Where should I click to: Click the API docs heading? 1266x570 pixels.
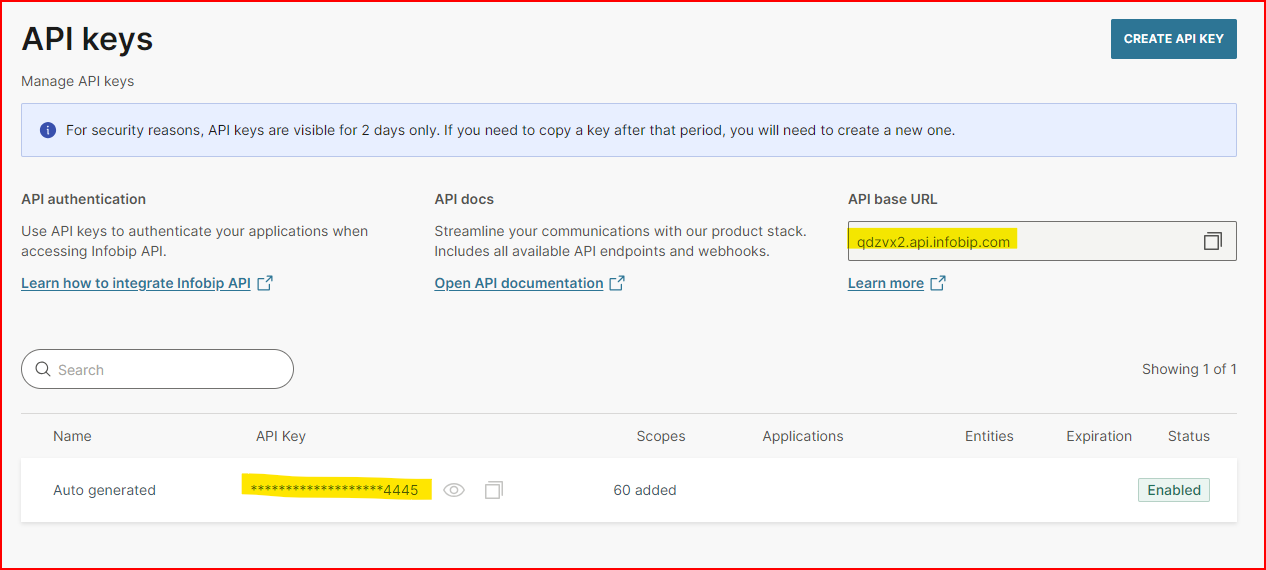pos(464,199)
